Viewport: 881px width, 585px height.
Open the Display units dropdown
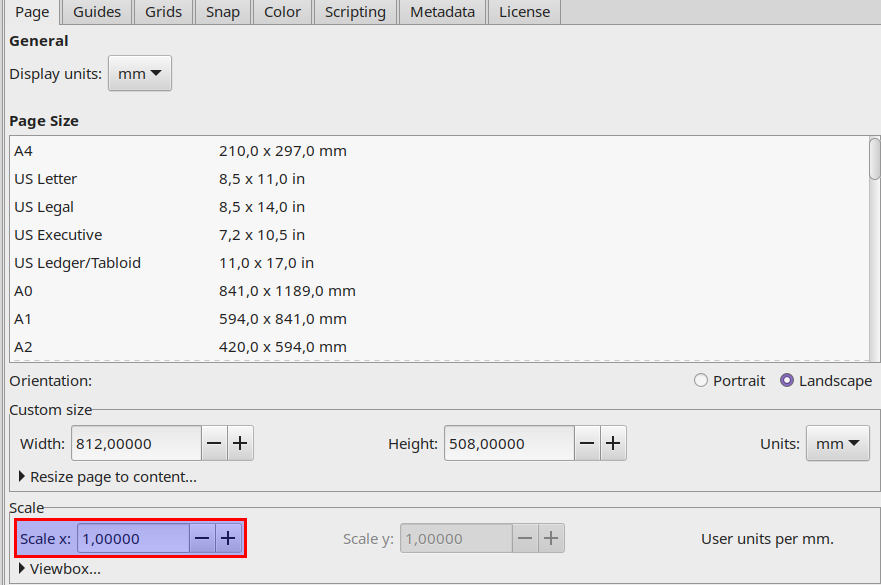click(x=140, y=73)
